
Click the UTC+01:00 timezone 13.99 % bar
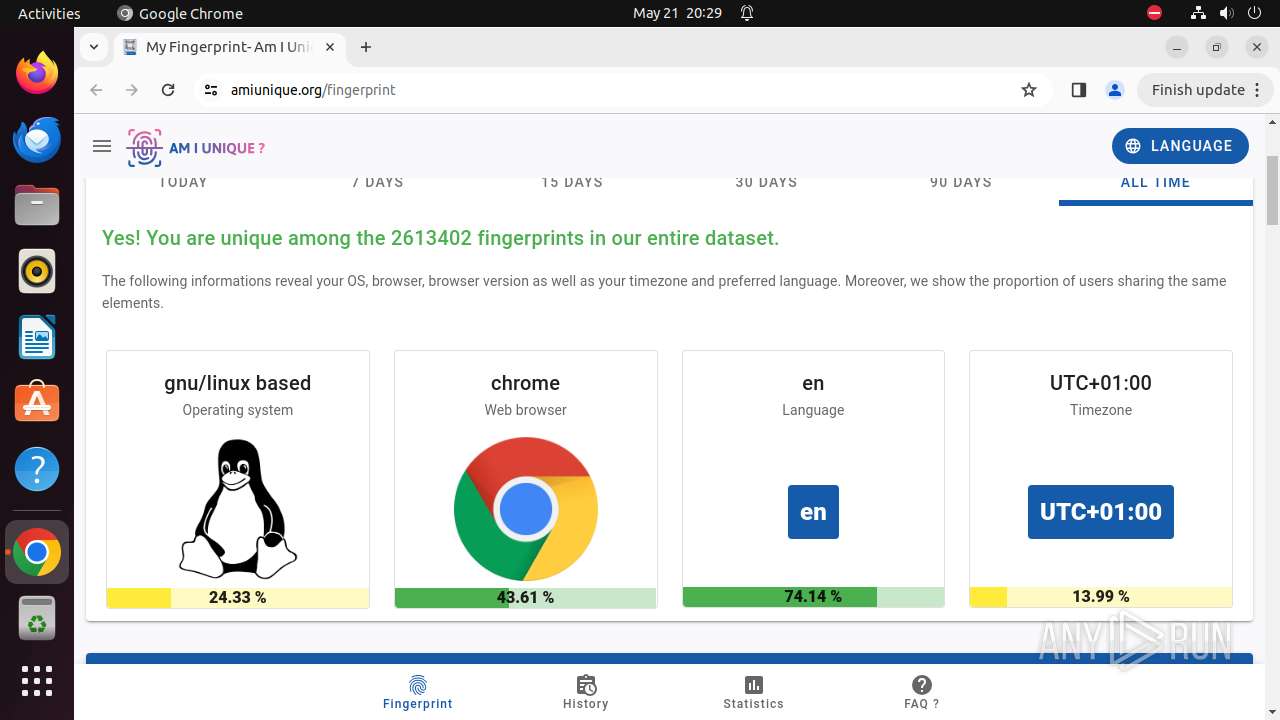tap(1101, 596)
